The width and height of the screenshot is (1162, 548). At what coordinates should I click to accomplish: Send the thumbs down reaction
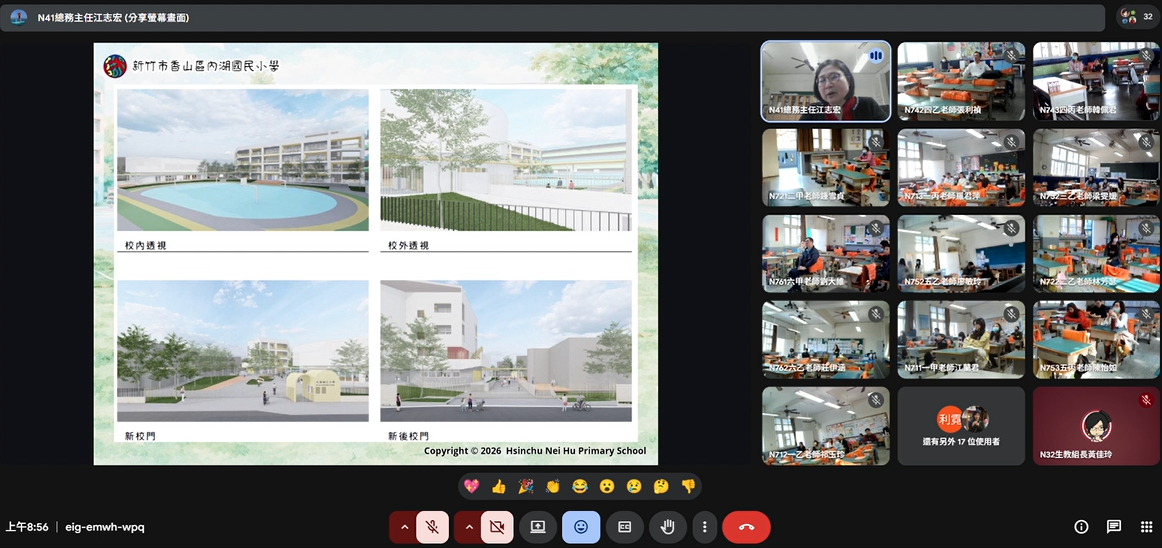click(x=688, y=487)
